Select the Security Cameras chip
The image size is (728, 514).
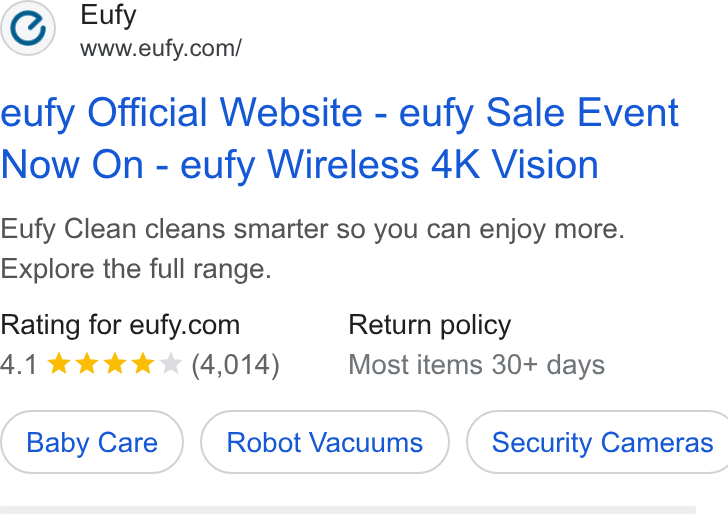[598, 442]
